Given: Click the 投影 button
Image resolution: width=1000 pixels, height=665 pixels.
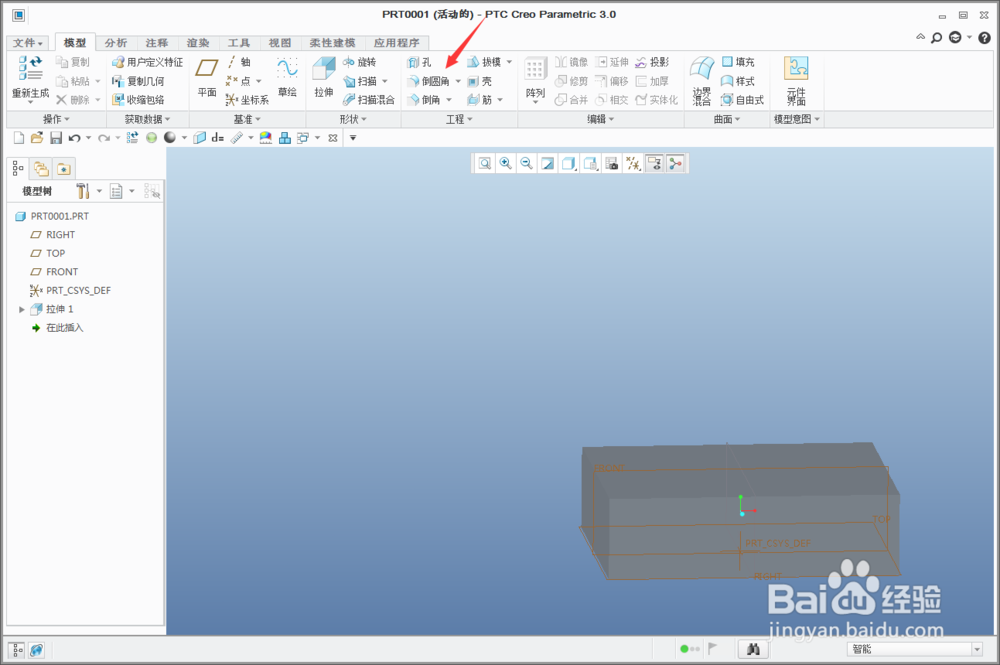Looking at the screenshot, I should coord(652,62).
